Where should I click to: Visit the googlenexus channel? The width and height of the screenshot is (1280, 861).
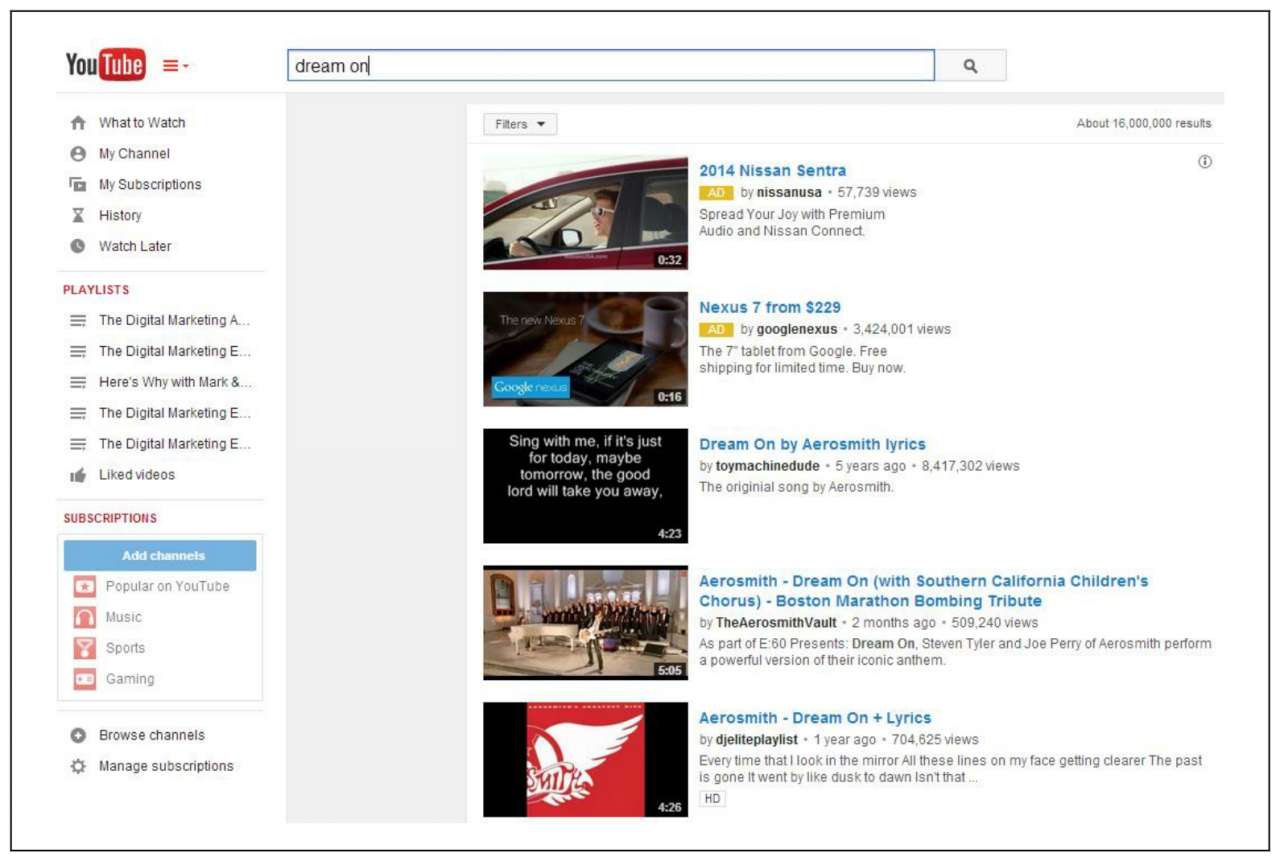pyautogui.click(x=797, y=329)
